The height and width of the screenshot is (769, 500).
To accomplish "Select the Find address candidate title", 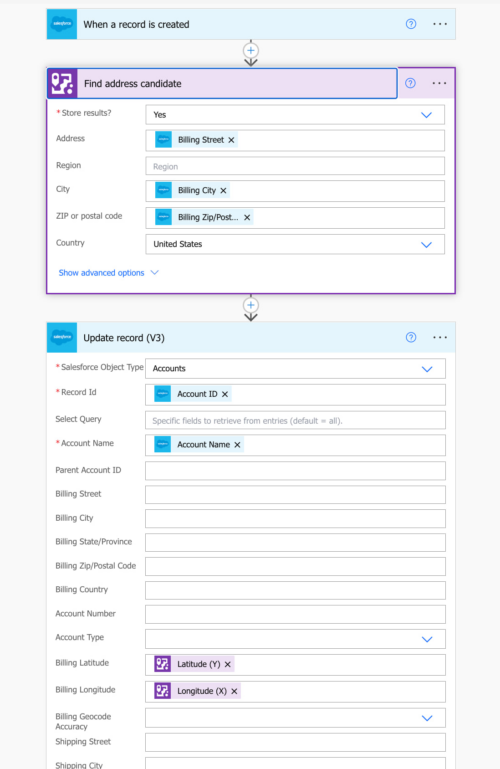I will tap(132, 83).
